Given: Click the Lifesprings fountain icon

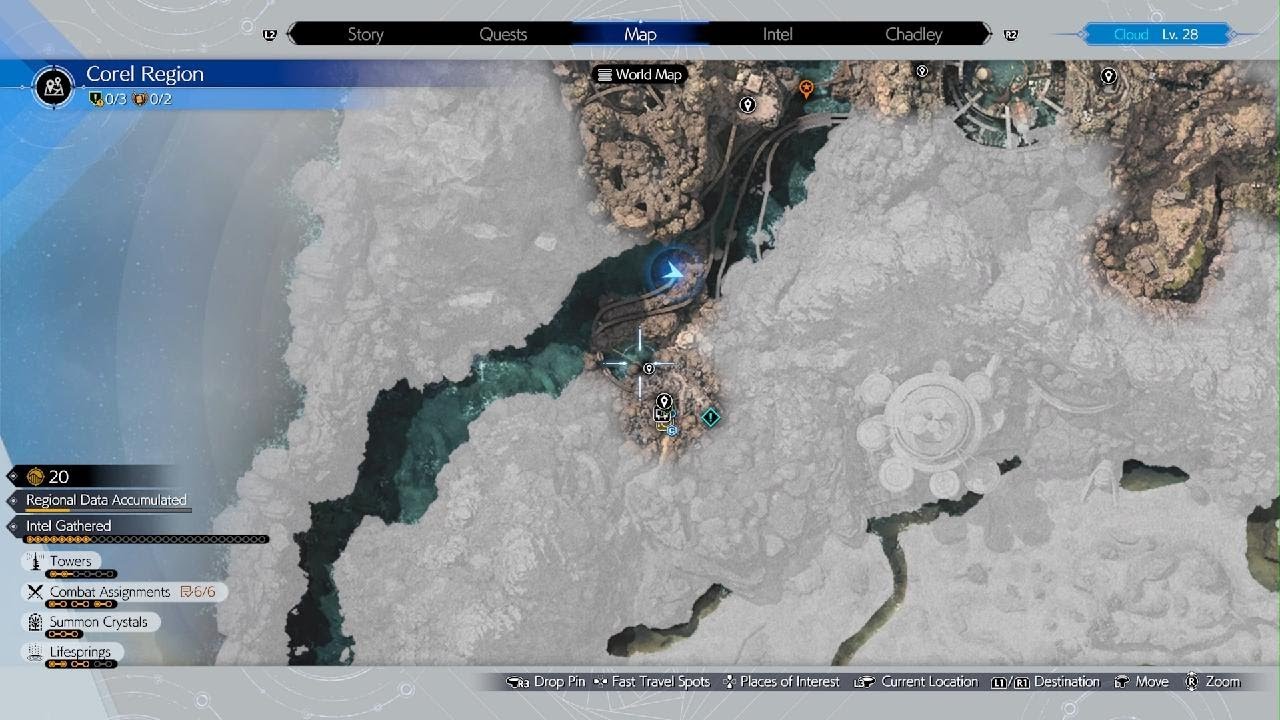Looking at the screenshot, I should 36,652.
